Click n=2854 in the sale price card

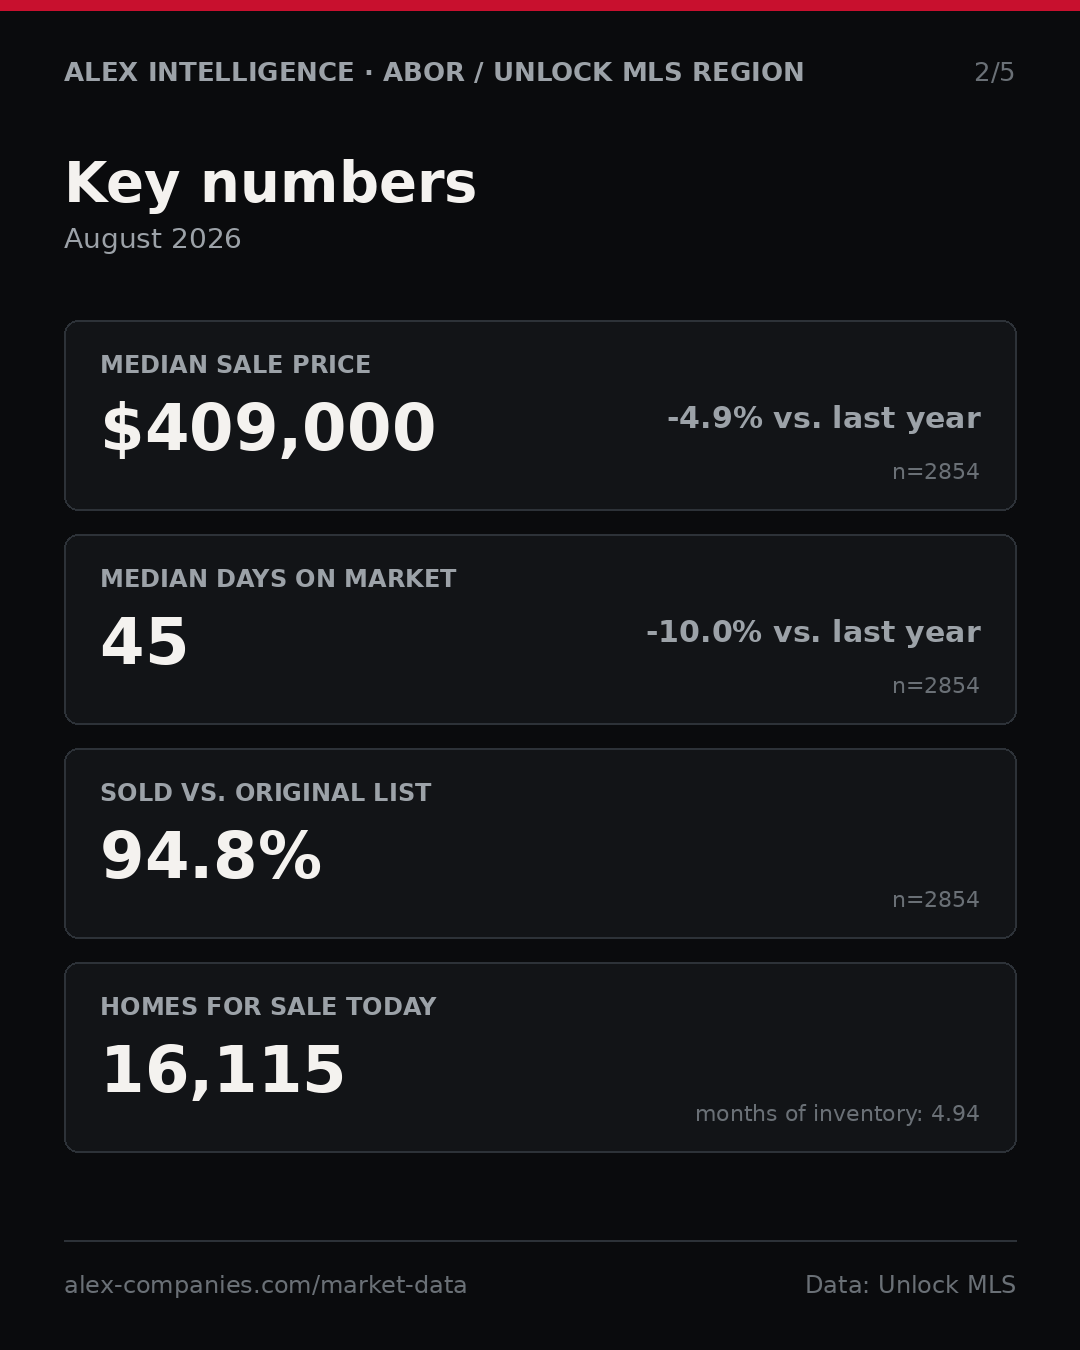[x=936, y=472]
